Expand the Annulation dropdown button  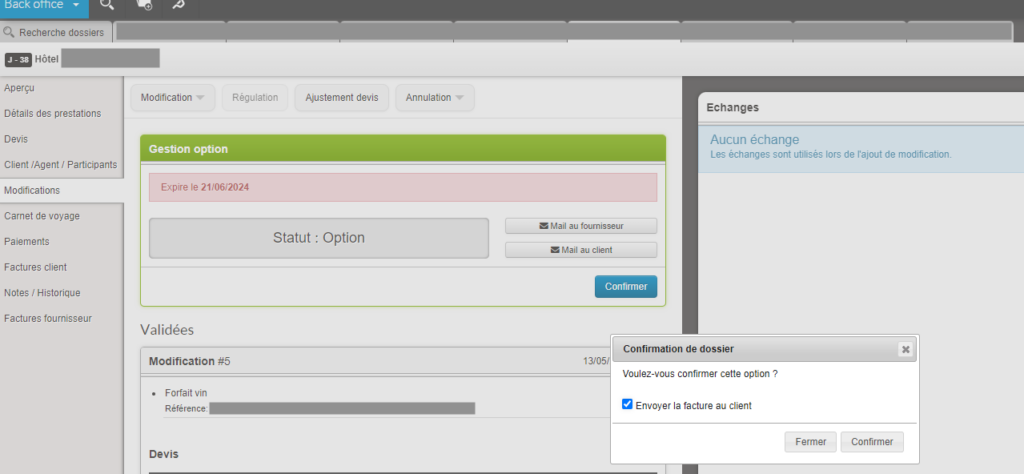click(435, 98)
